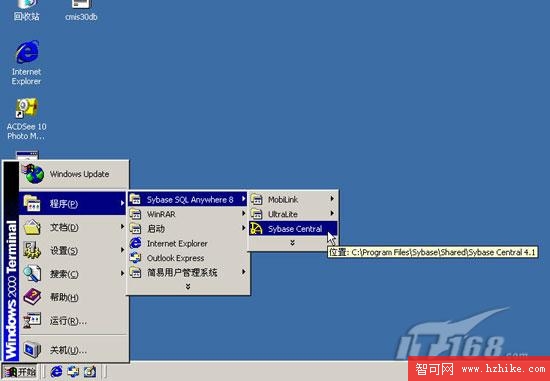
Task: Click the Outlook Express icon in menu
Action: pyautogui.click(x=135, y=258)
